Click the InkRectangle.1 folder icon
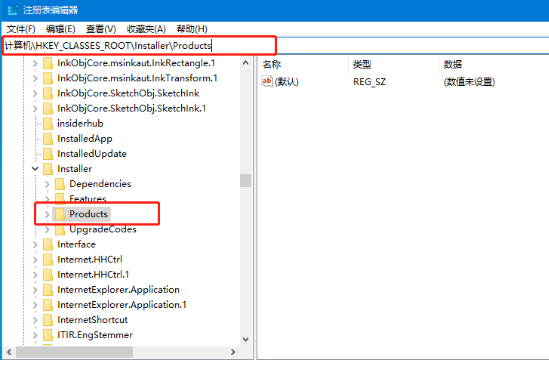 coord(48,63)
